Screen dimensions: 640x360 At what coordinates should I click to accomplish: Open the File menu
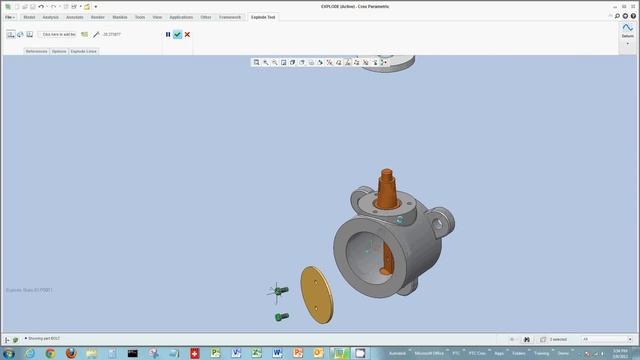(10, 17)
